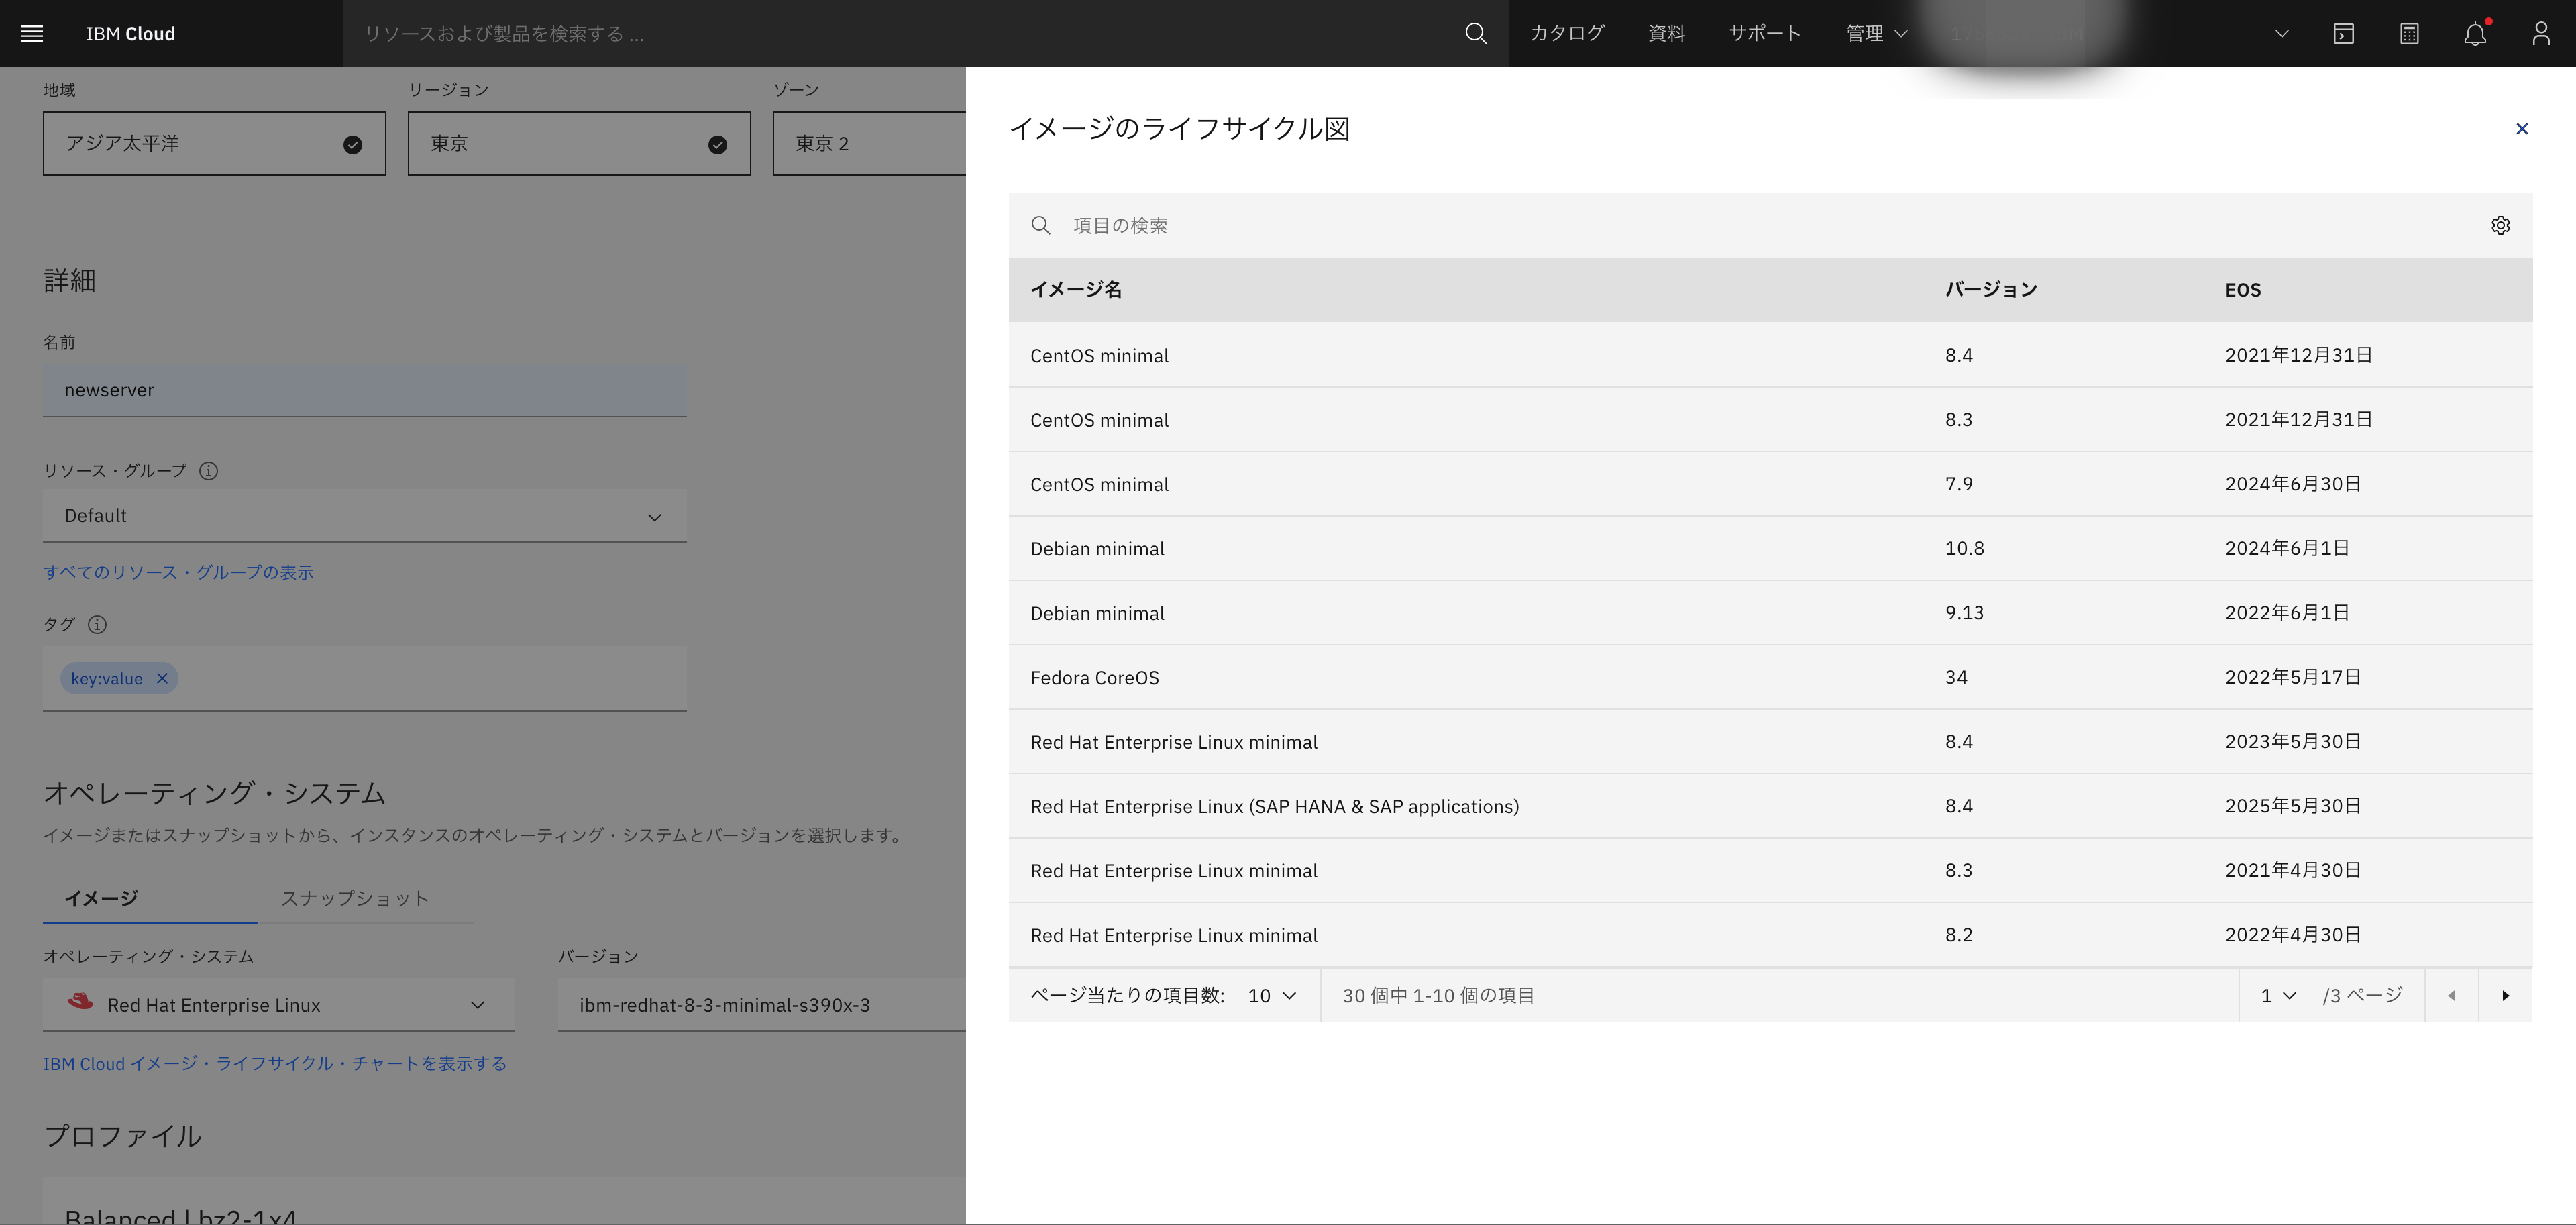Open the main navigation hamburger menu
The width and height of the screenshot is (2576, 1225).
click(x=31, y=33)
